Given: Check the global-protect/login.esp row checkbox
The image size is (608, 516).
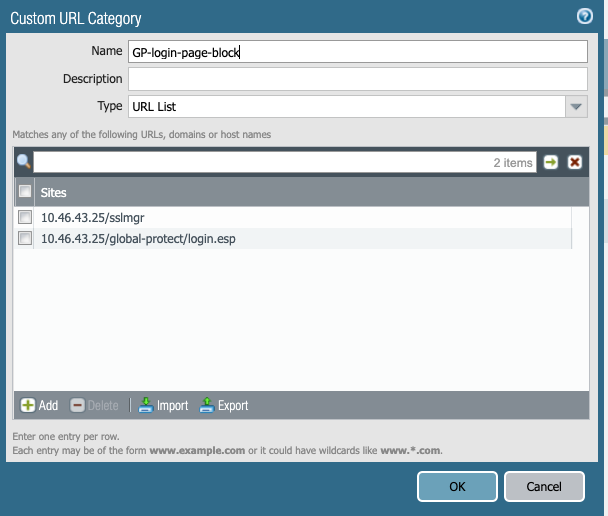Looking at the screenshot, I should pos(25,238).
